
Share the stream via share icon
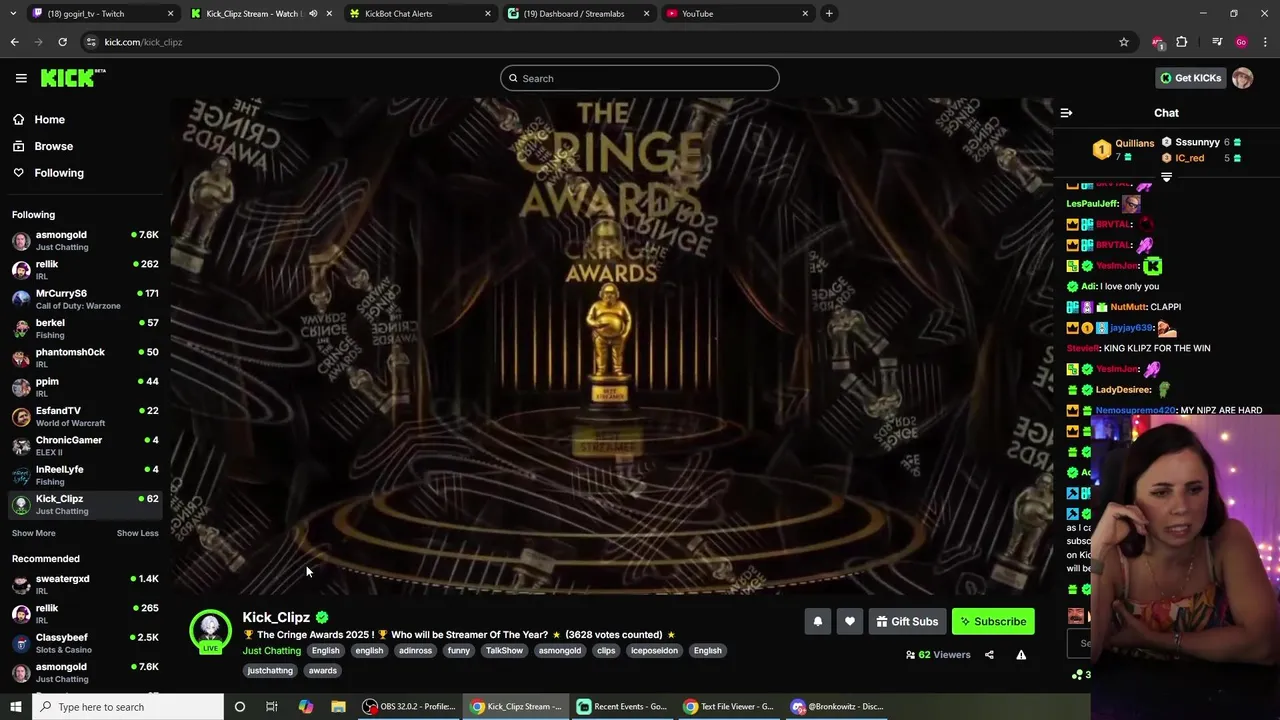(989, 655)
